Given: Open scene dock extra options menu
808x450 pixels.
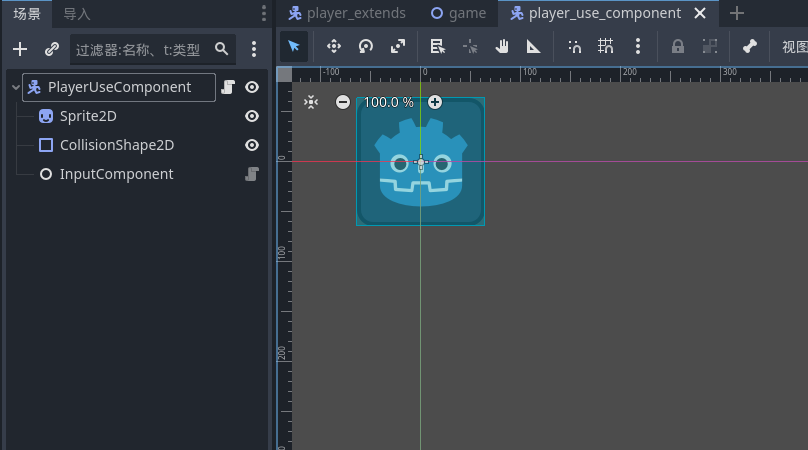Looking at the screenshot, I should point(254,49).
